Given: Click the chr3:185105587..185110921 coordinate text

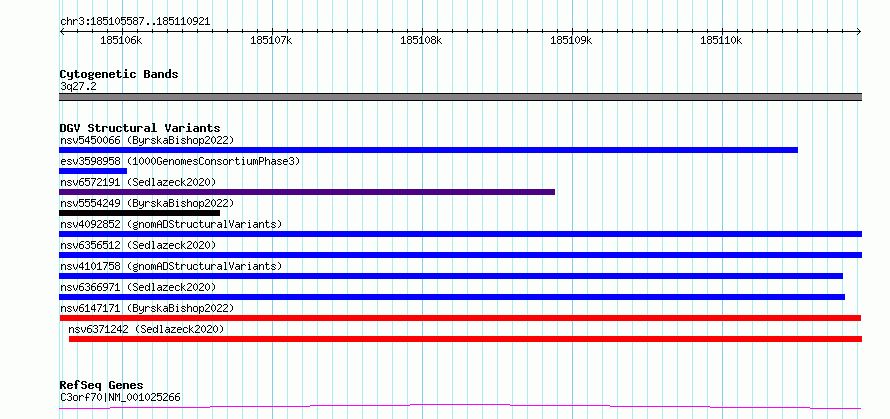Looking at the screenshot, I should [x=135, y=22].
